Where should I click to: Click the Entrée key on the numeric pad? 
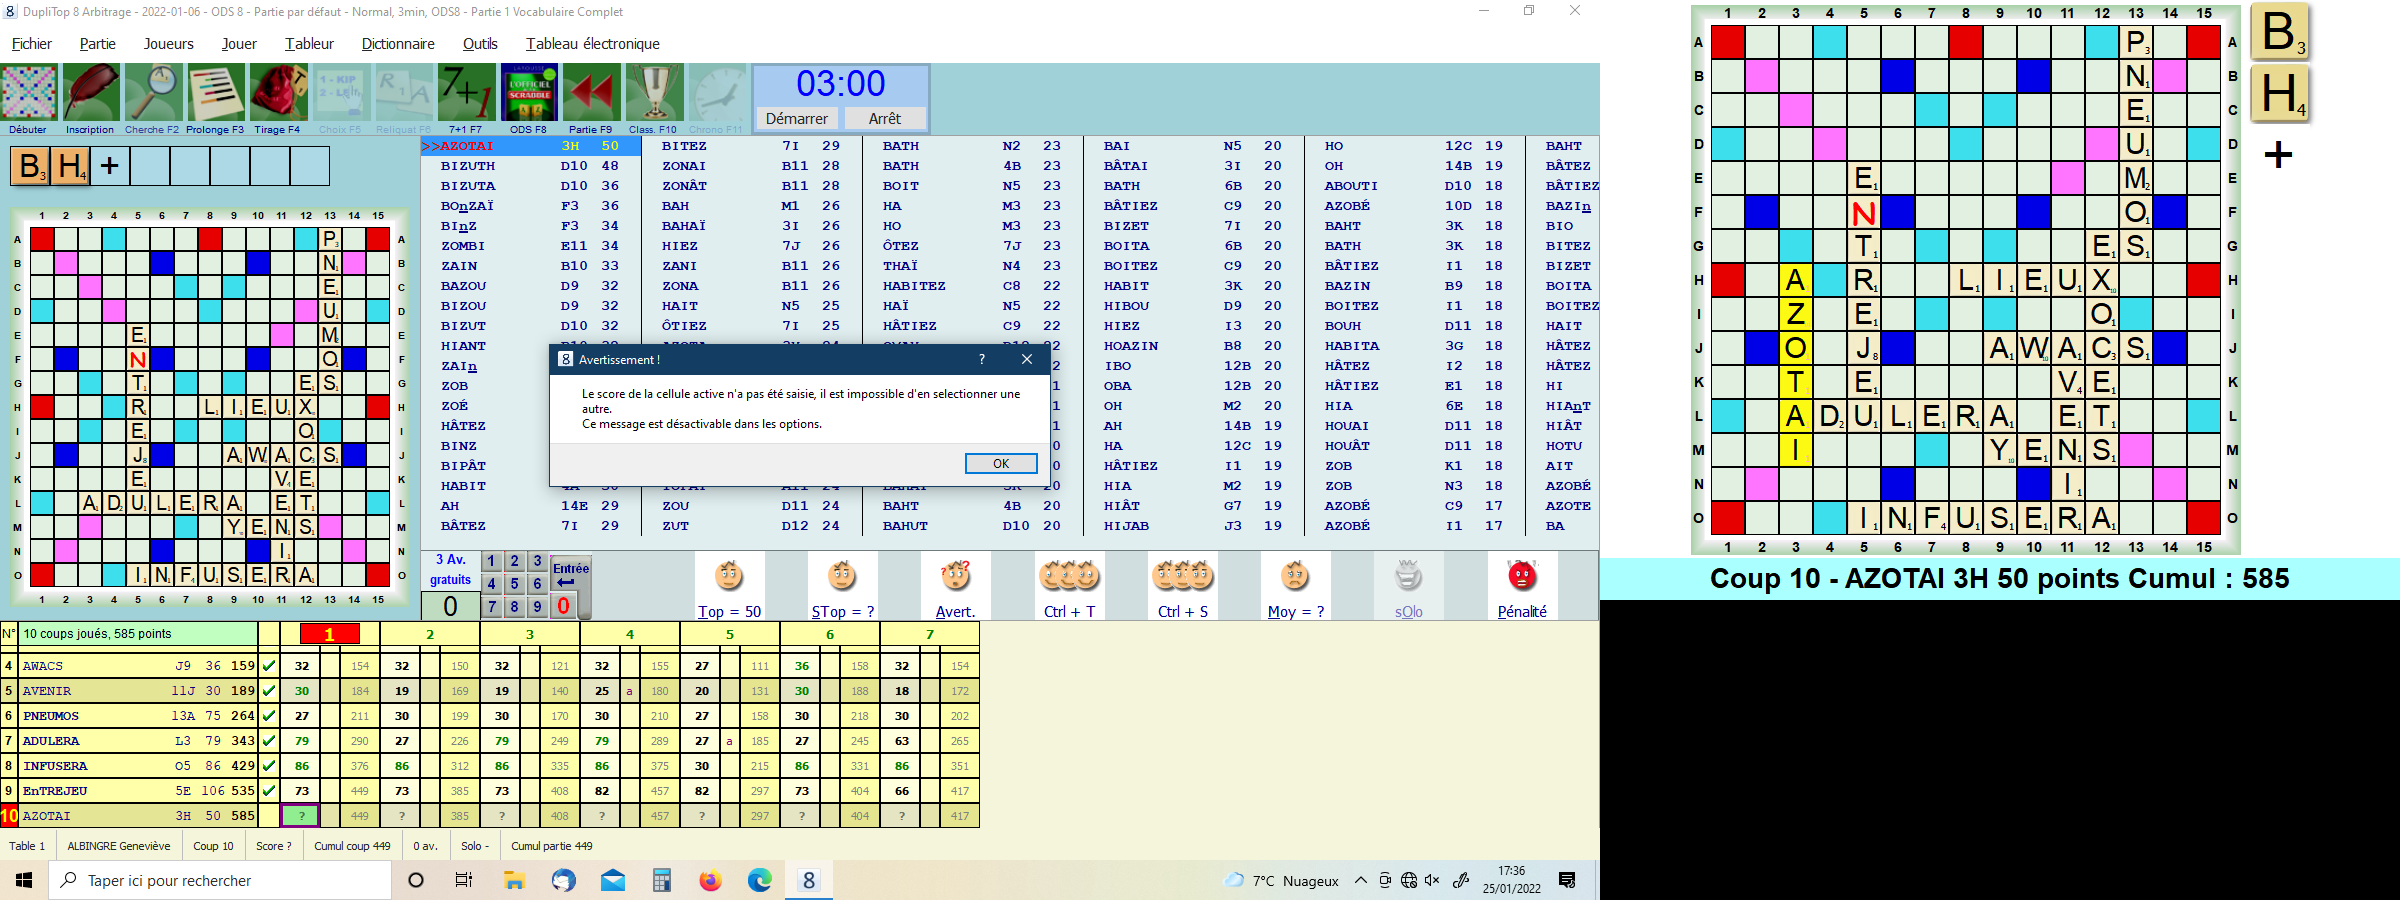point(570,574)
